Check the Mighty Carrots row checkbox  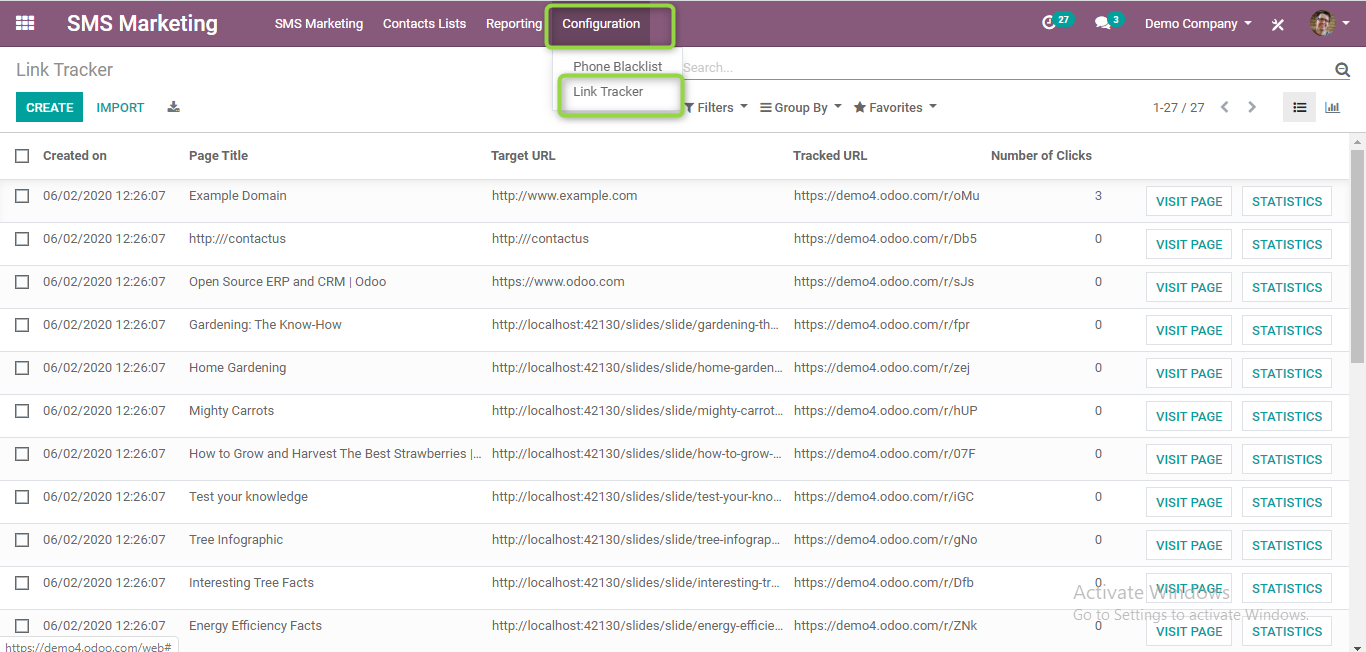(x=22, y=411)
